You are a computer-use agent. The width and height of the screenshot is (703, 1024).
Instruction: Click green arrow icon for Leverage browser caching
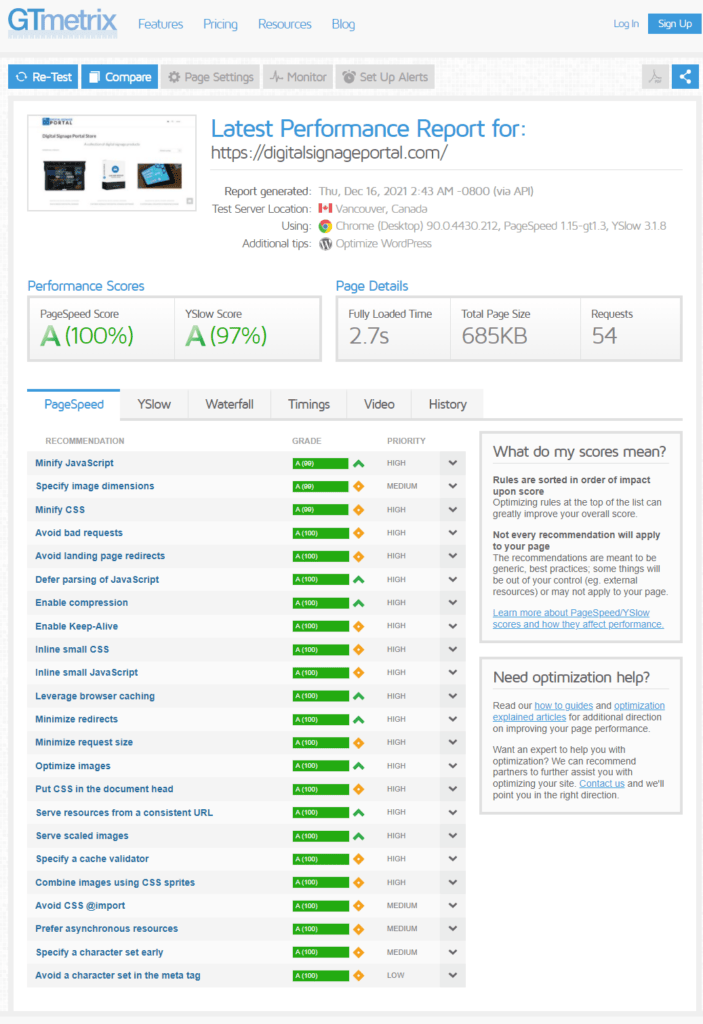coord(358,696)
